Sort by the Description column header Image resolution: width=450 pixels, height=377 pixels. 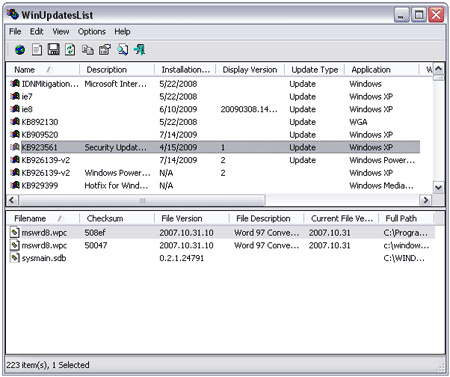(x=117, y=70)
